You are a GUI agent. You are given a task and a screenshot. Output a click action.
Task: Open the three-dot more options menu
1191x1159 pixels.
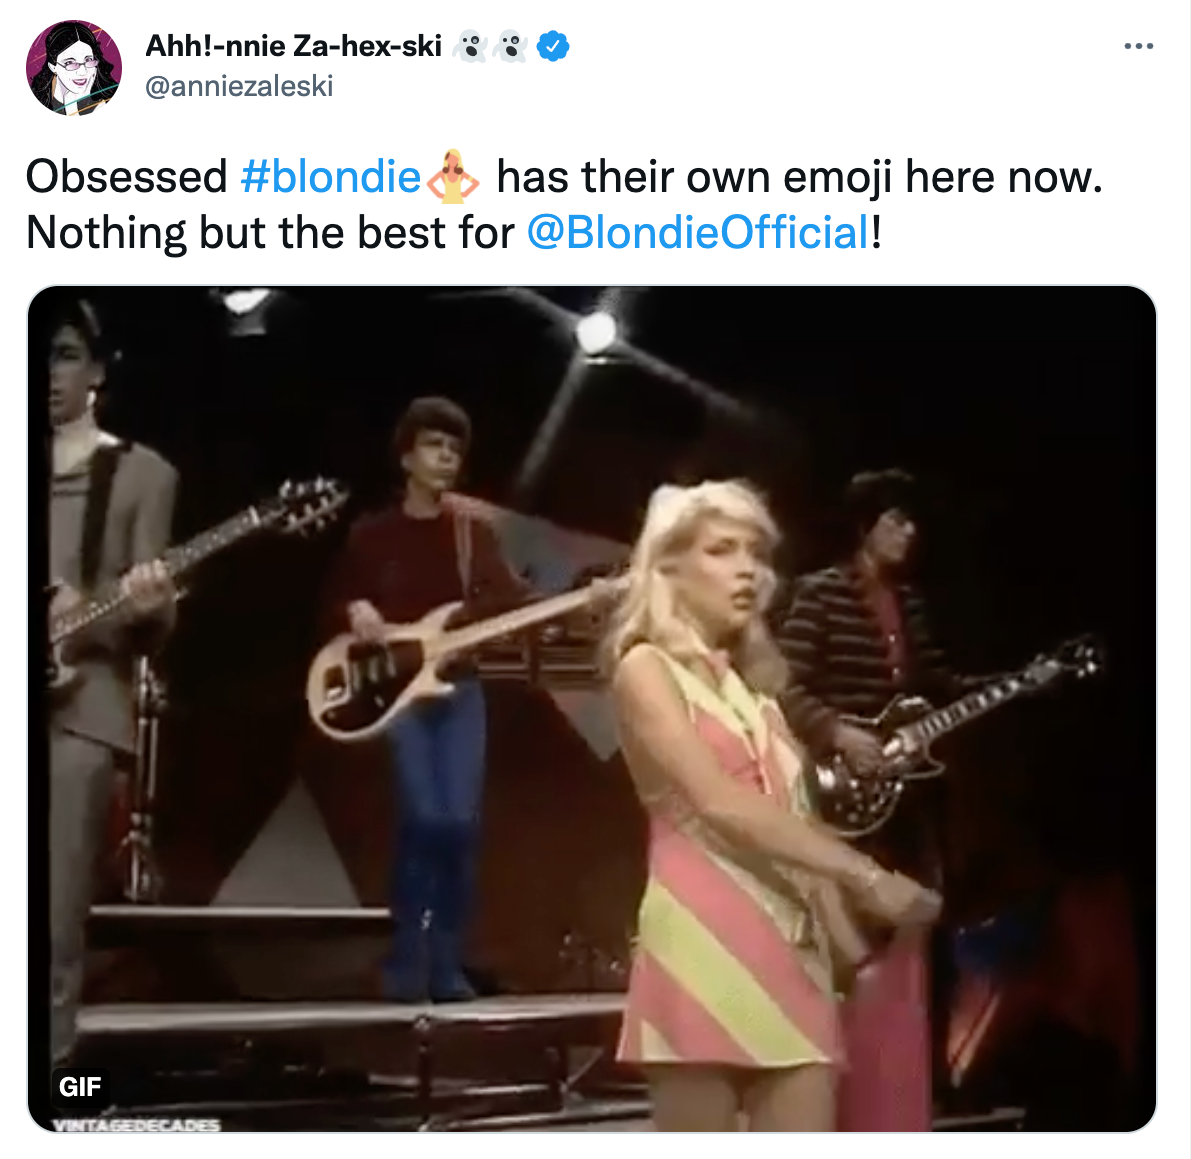pos(1138,47)
